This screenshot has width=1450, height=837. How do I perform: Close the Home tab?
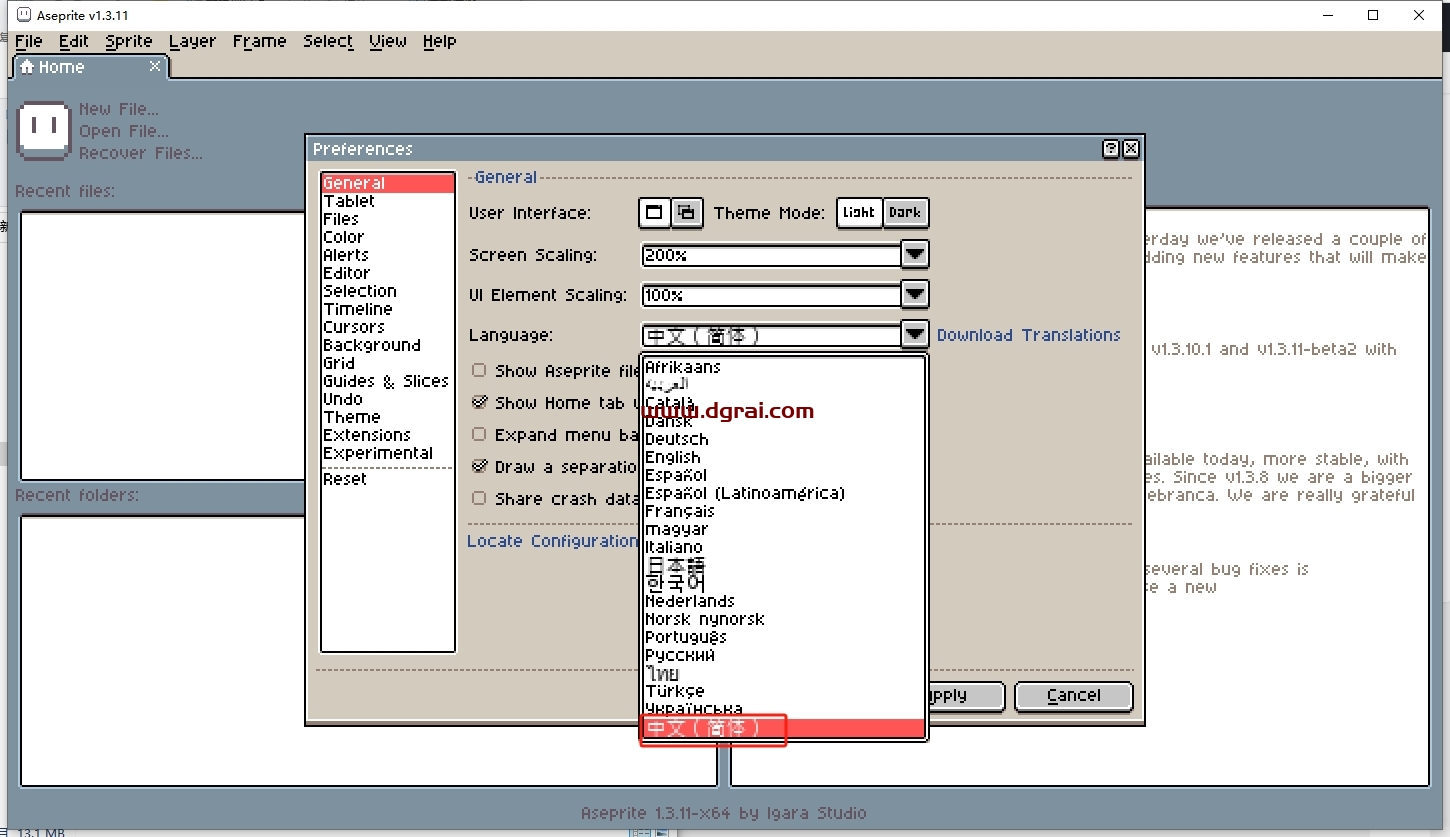pyautogui.click(x=155, y=66)
